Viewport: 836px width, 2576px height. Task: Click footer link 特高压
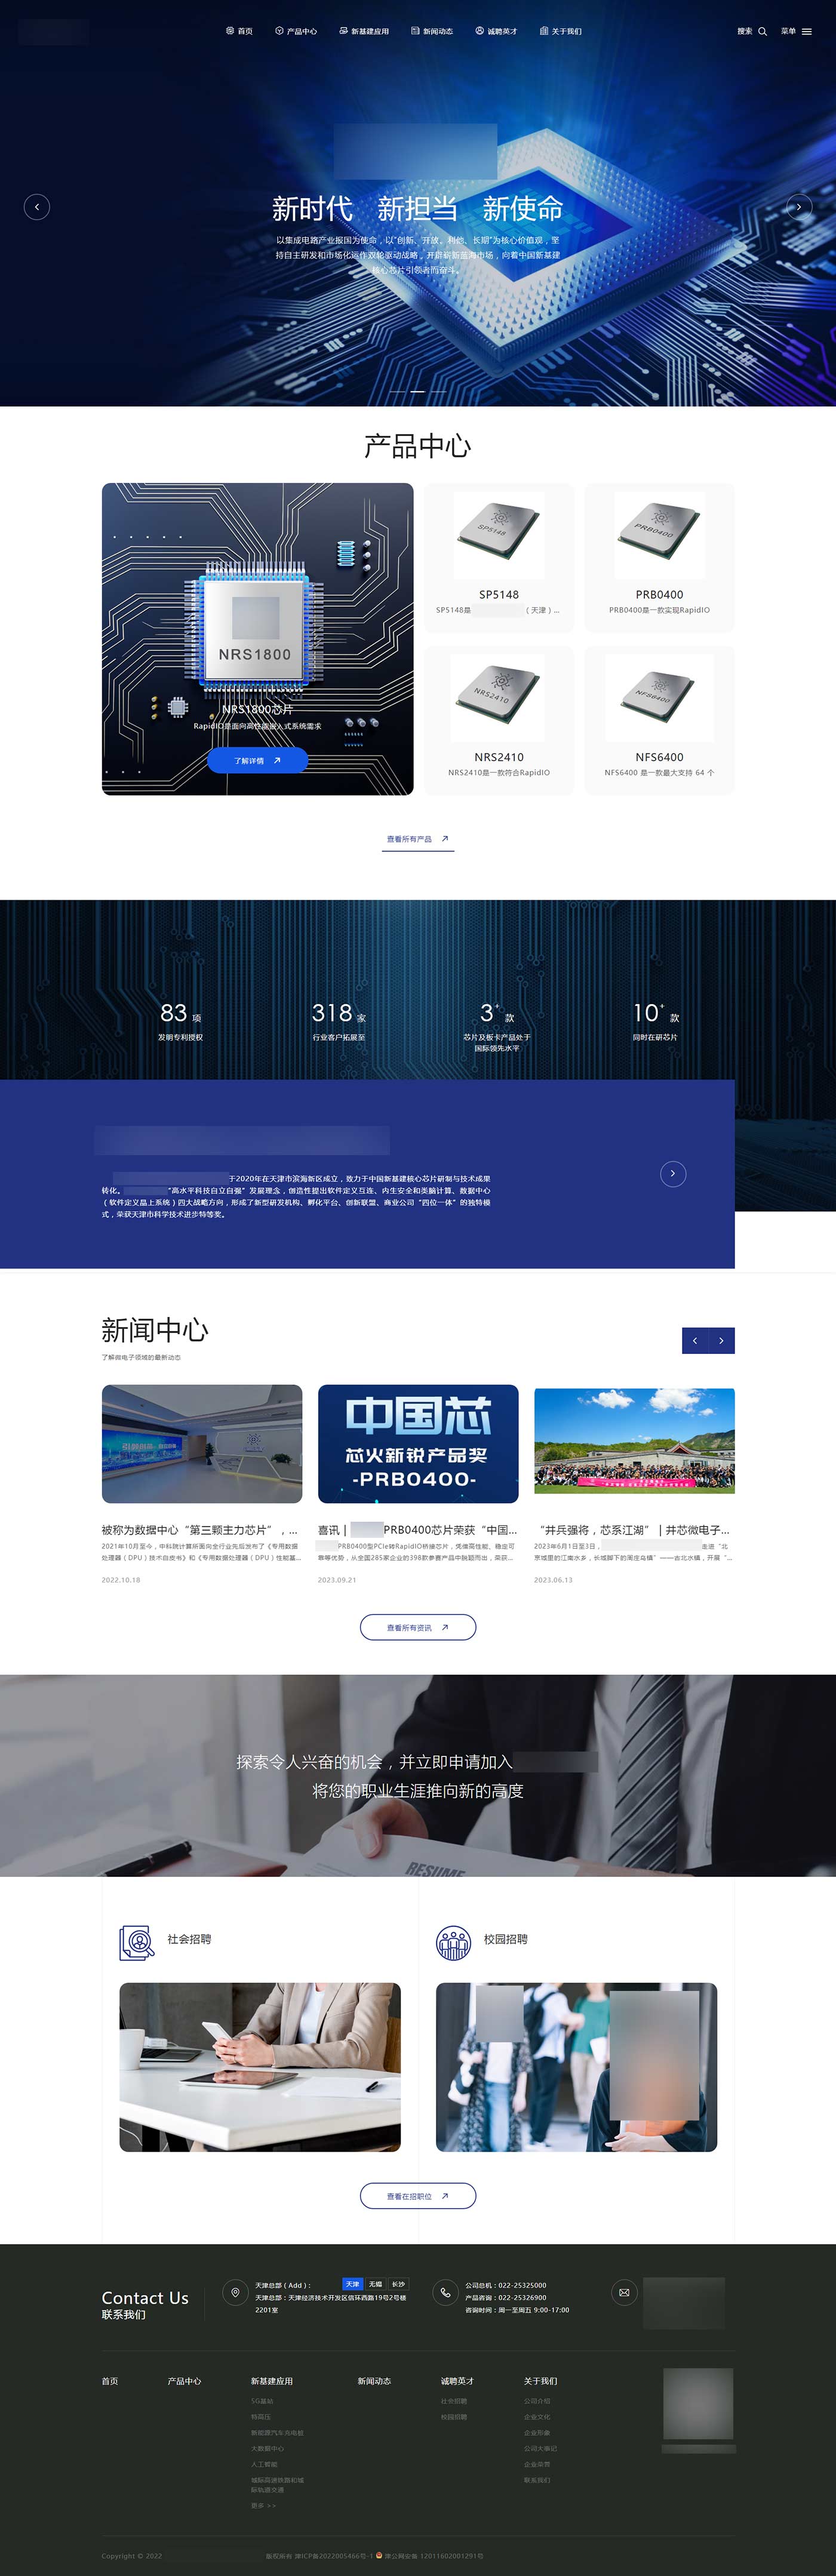pos(261,2417)
